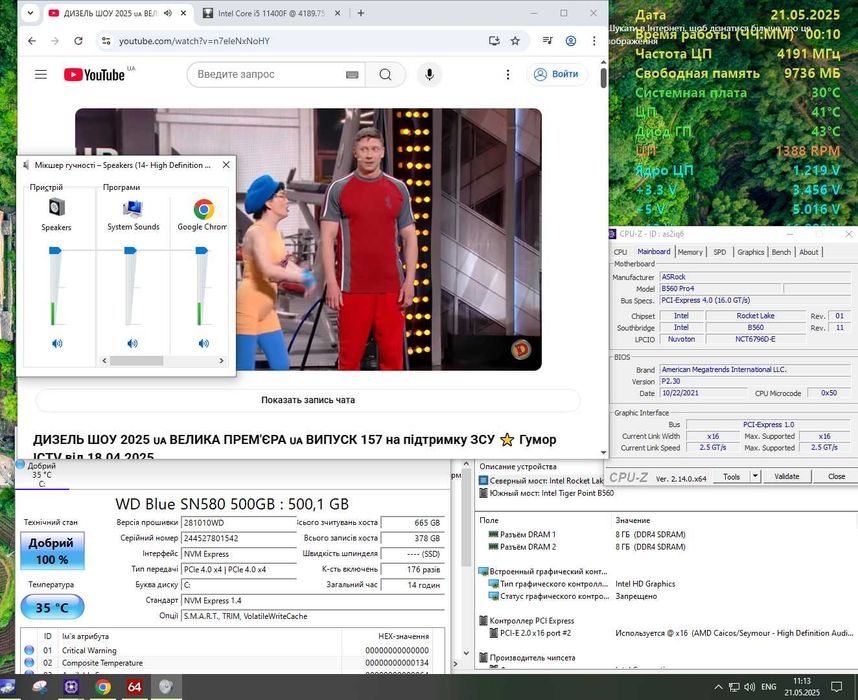Viewport: 858px width, 700px height.
Task: Click Показать запись чата button
Action: point(308,400)
